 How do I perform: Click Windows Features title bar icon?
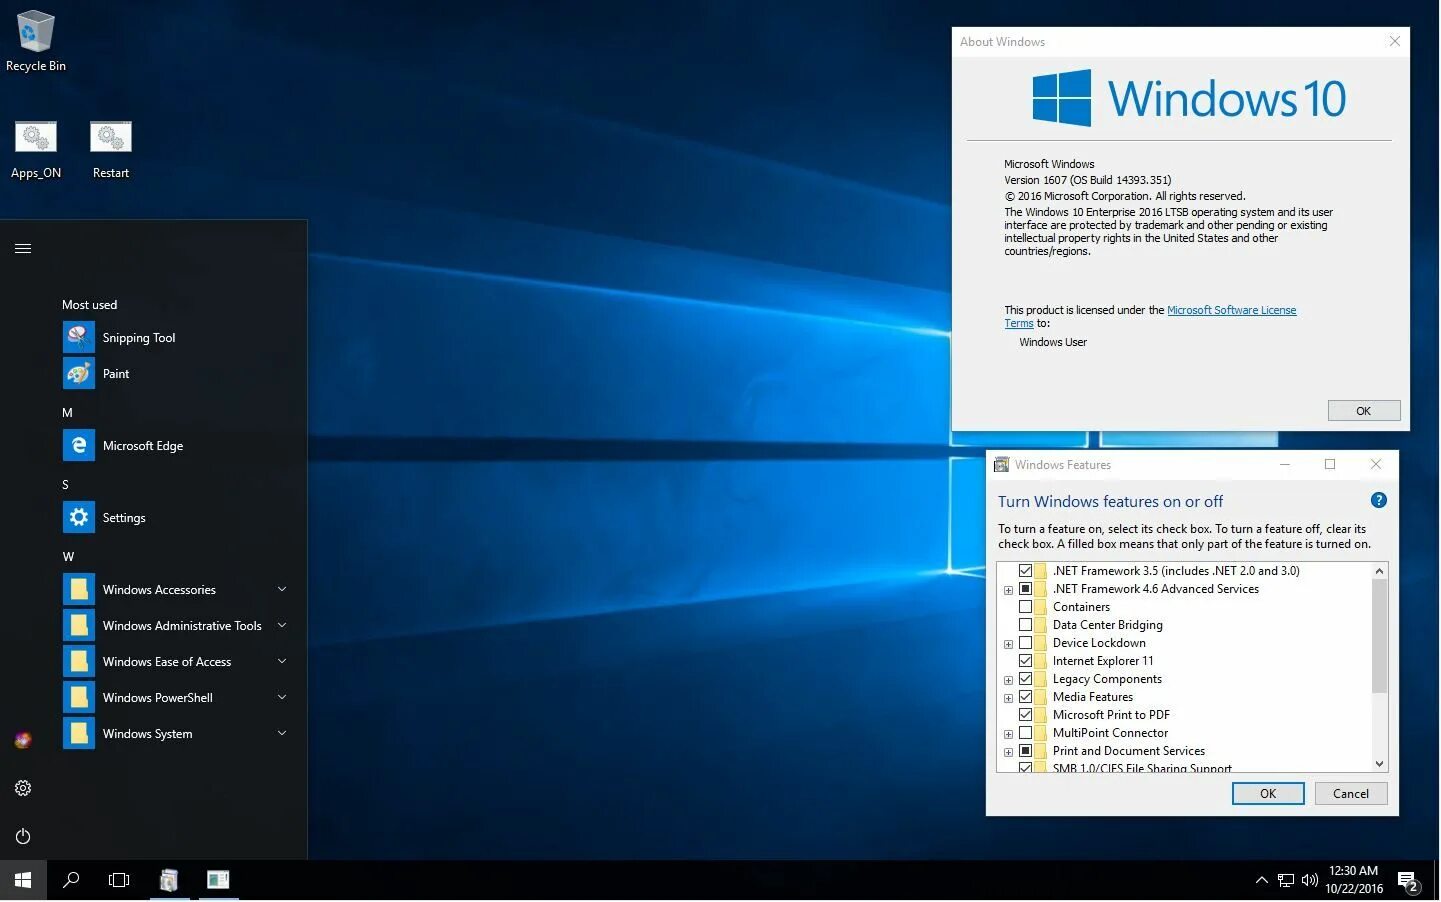pos(1001,465)
